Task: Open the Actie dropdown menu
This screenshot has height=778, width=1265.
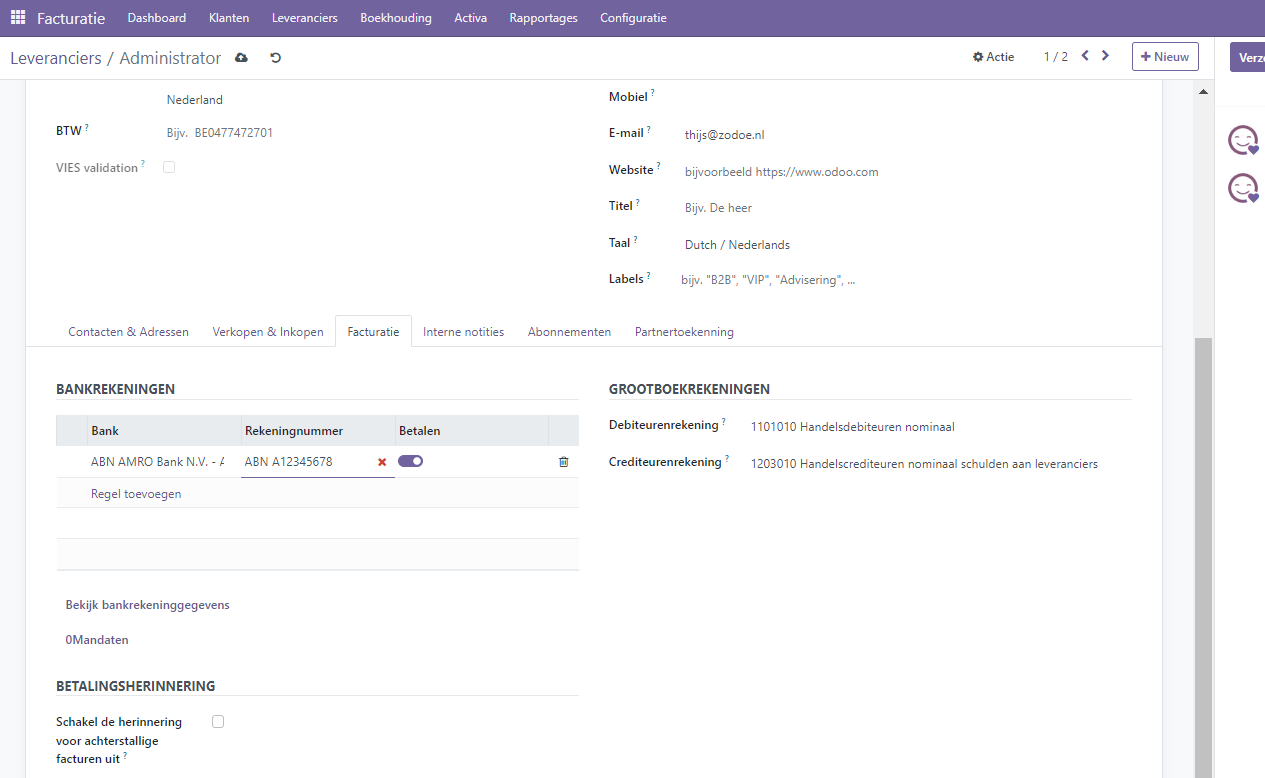Action: pos(993,57)
